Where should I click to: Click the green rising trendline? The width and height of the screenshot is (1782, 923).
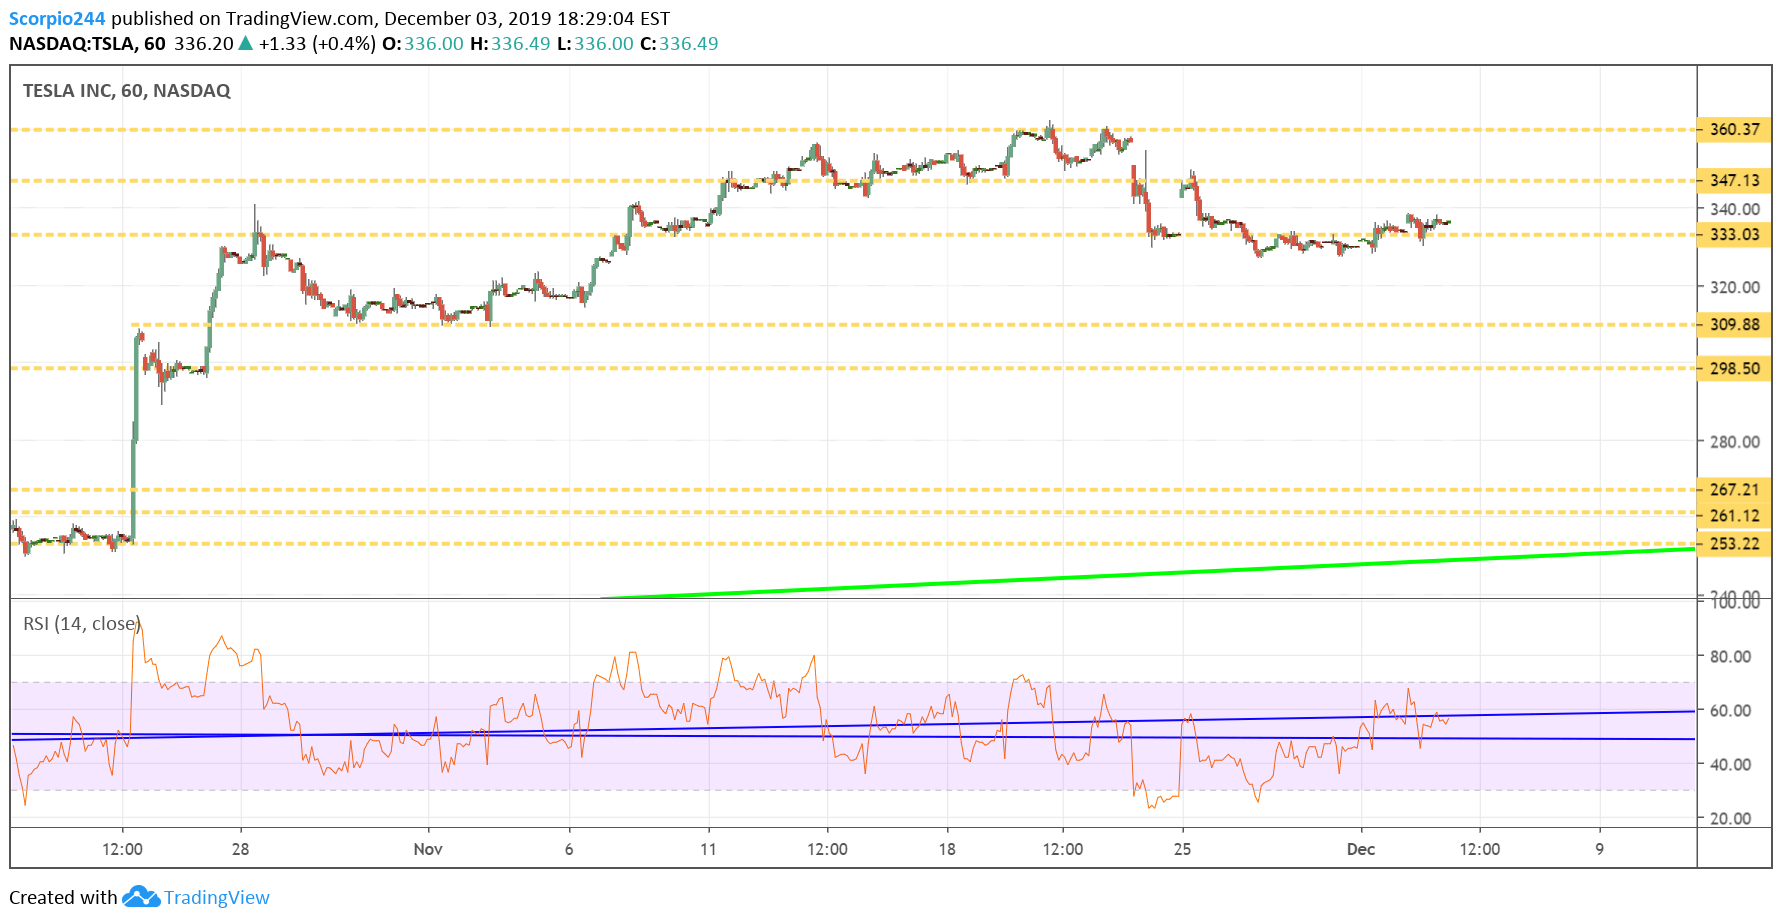pyautogui.click(x=1150, y=573)
